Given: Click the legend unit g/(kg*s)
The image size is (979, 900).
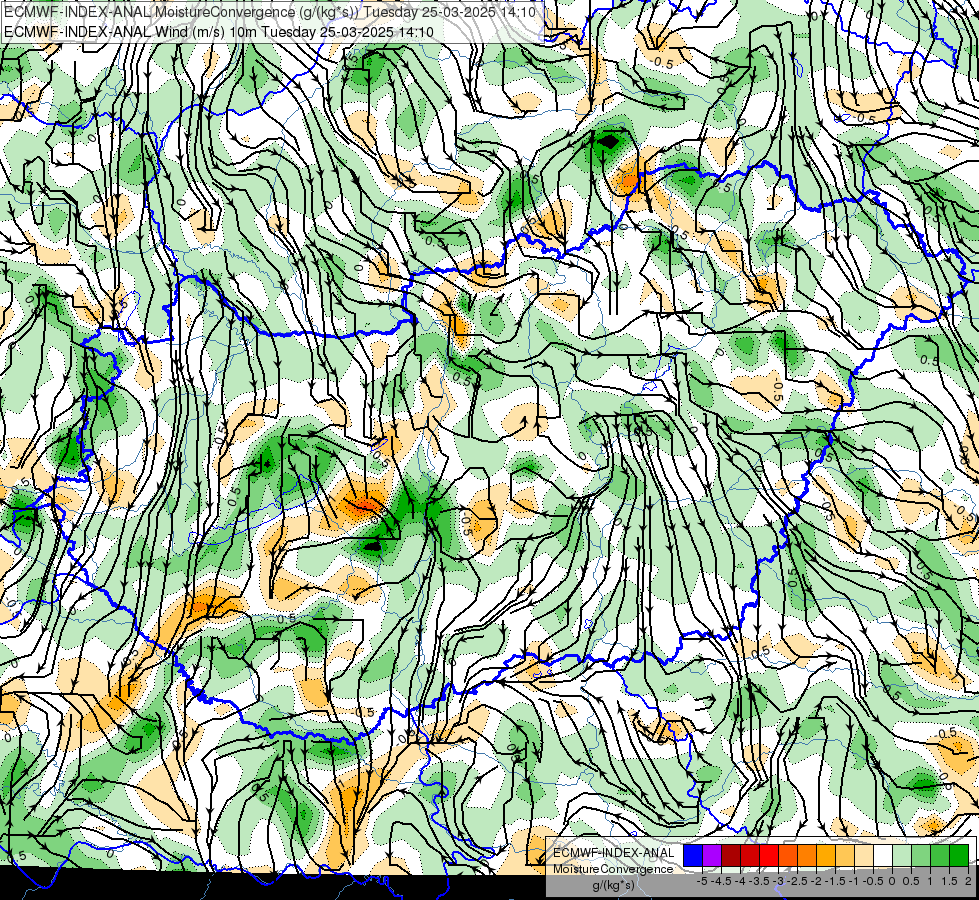Looking at the screenshot, I should tap(614, 885).
